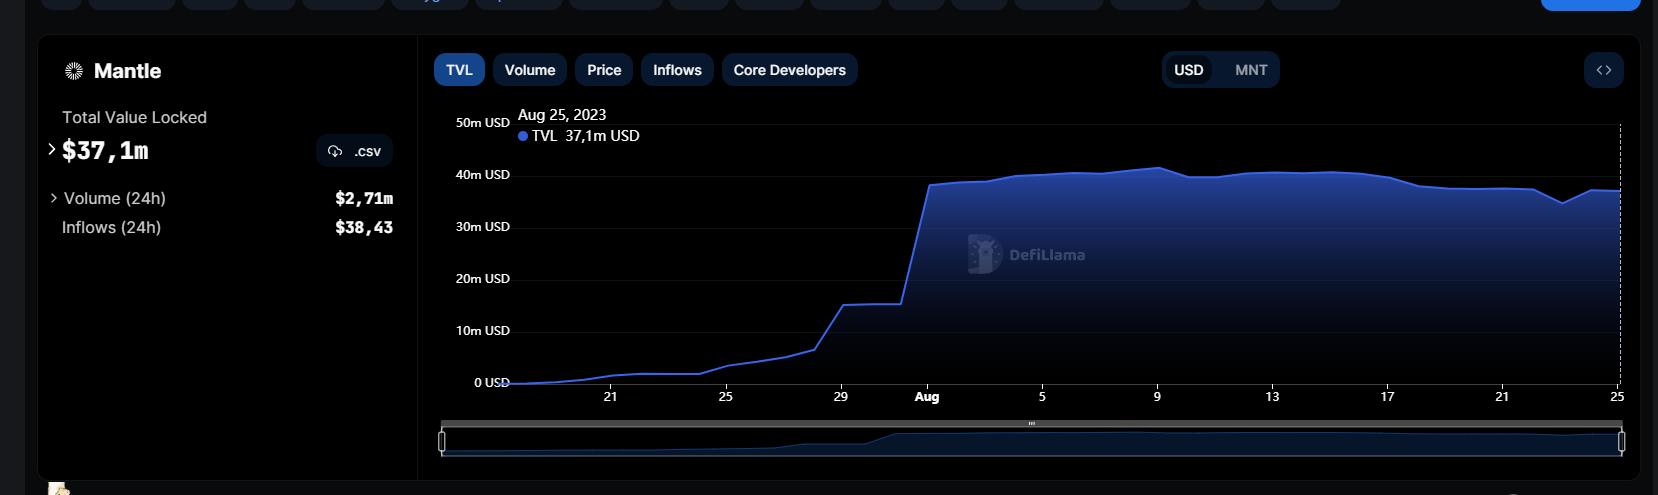Click the Aug x-axis label
Screen dimensions: 1658x495
pos(927,397)
